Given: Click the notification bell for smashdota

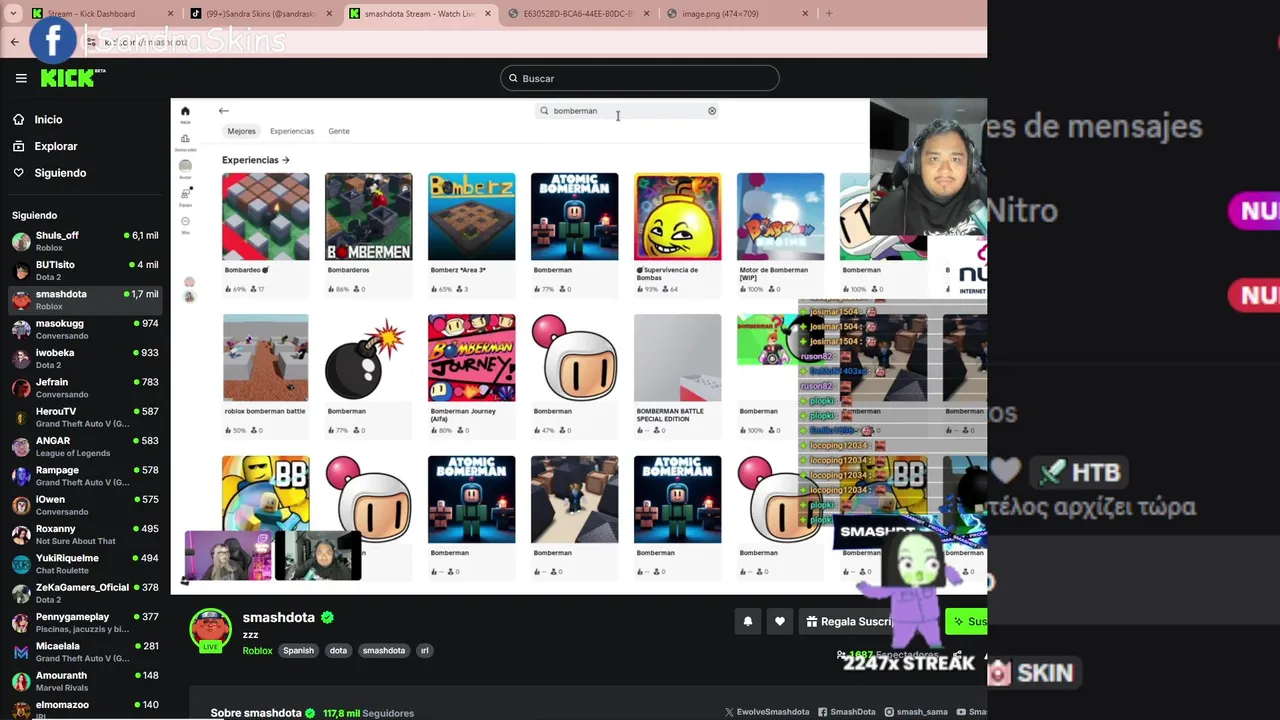Looking at the screenshot, I should [747, 621].
